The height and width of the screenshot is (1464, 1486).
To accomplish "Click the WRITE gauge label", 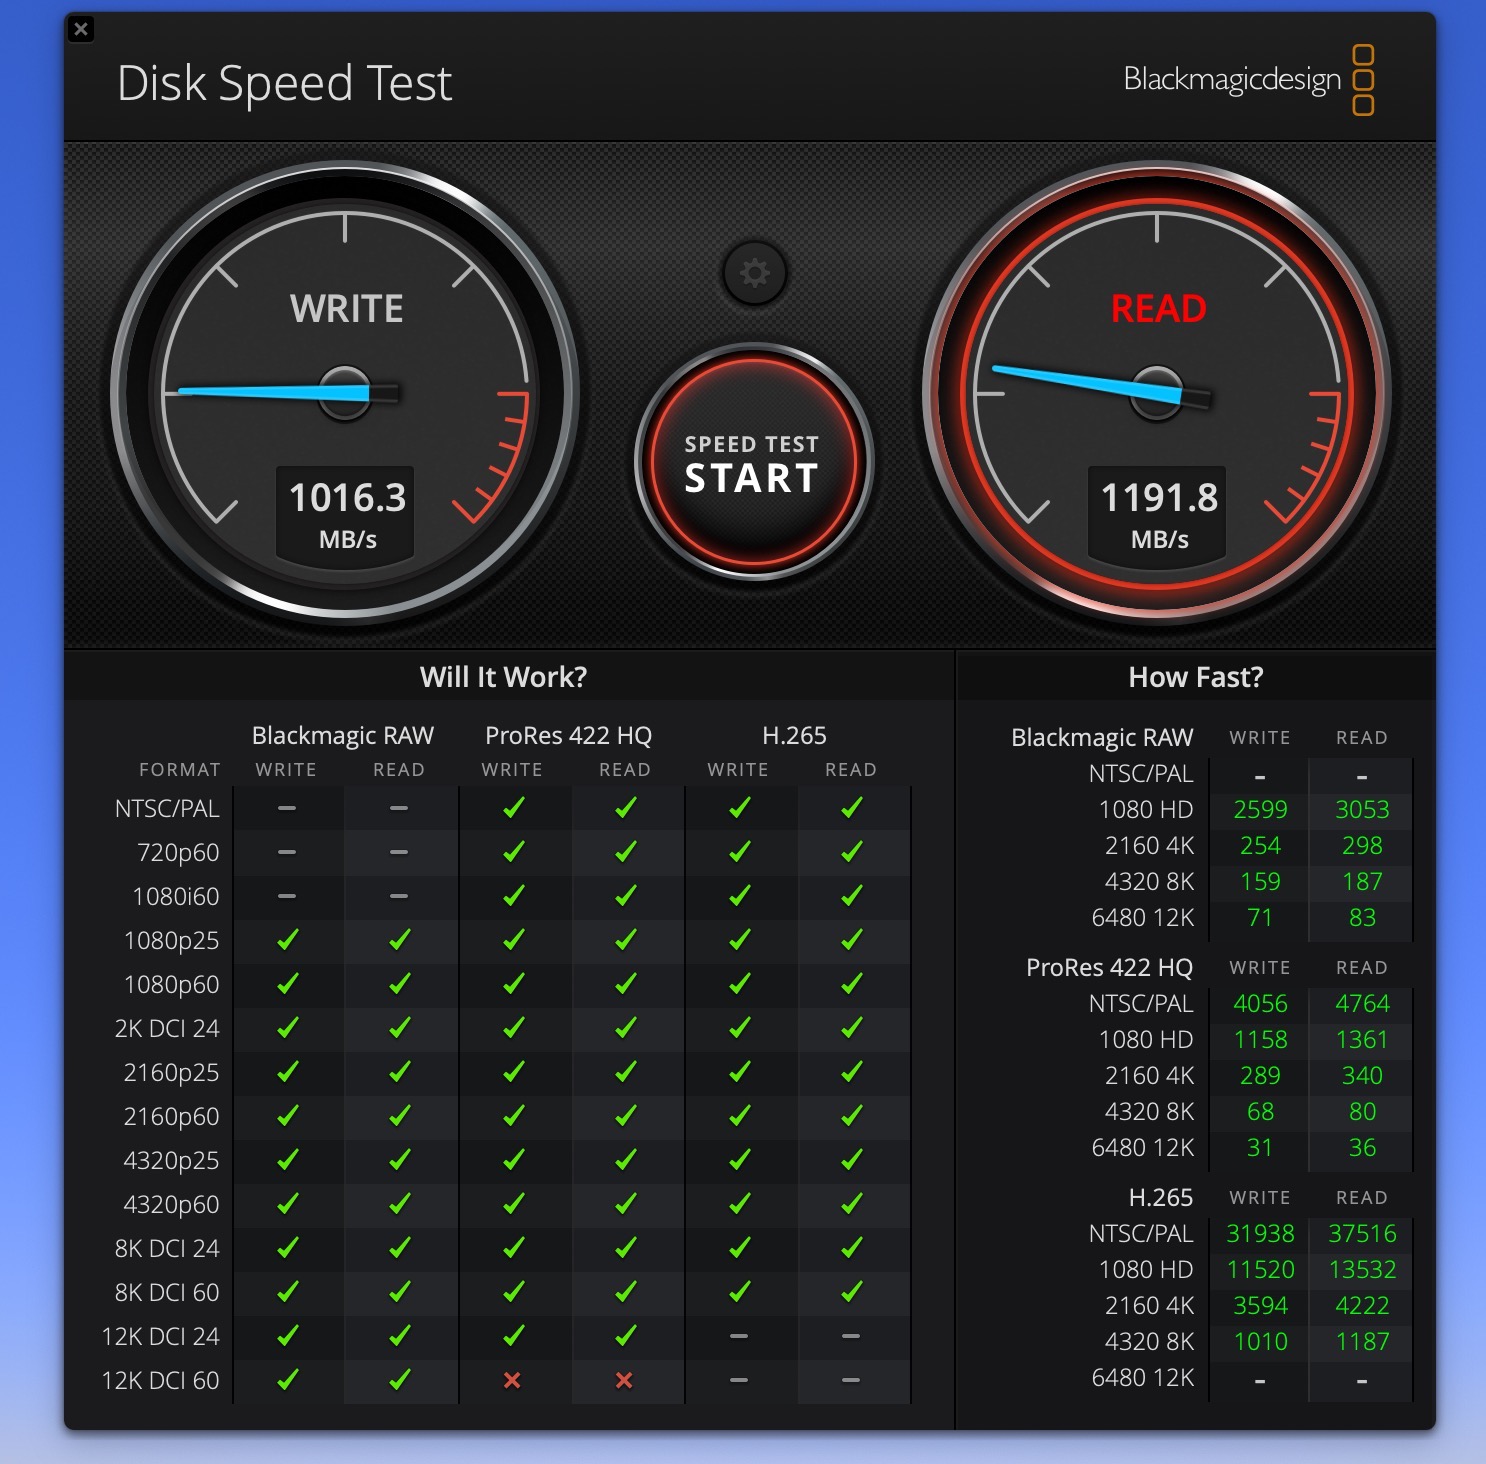I will [347, 309].
